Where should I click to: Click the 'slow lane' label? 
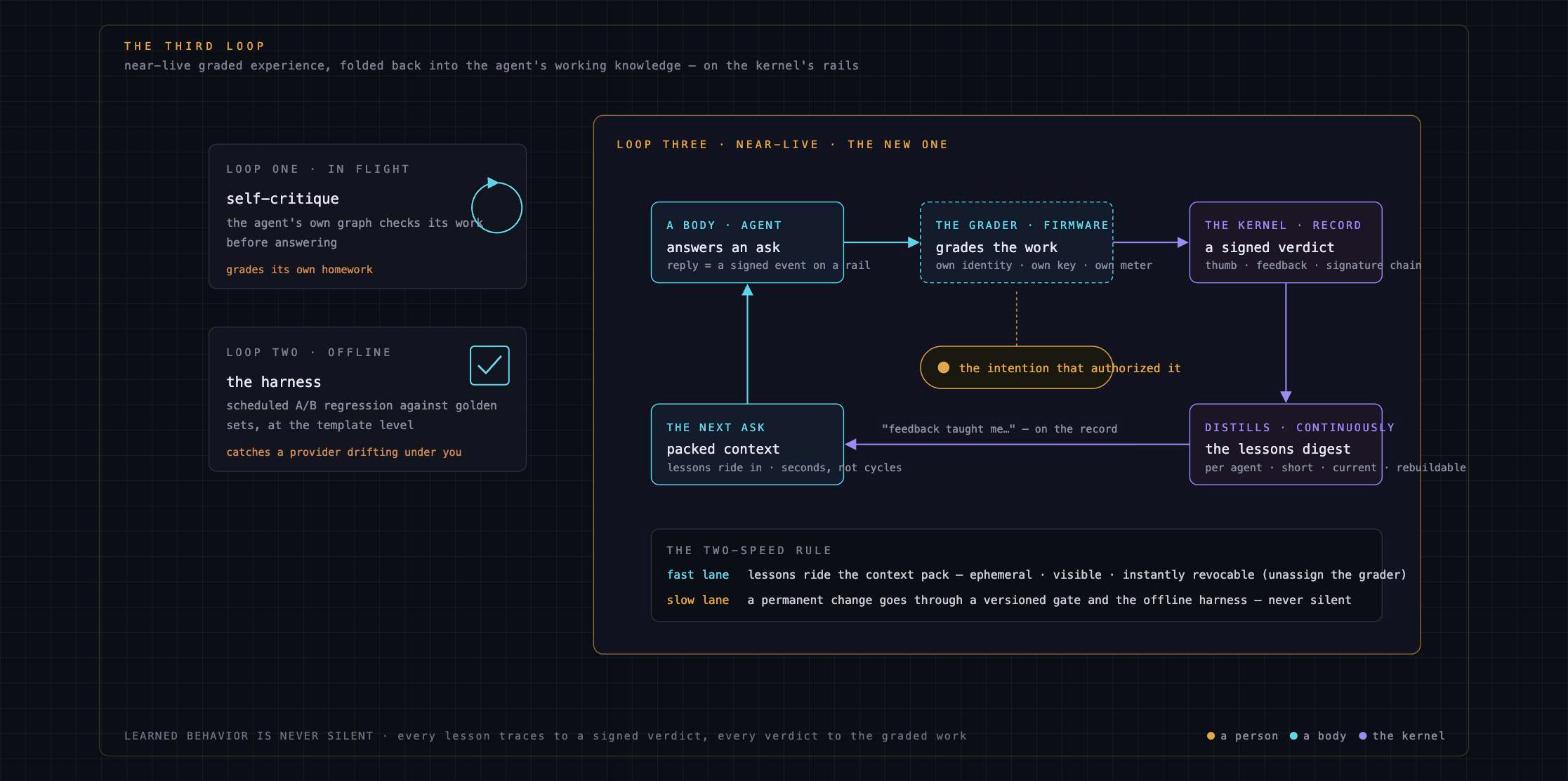[698, 600]
